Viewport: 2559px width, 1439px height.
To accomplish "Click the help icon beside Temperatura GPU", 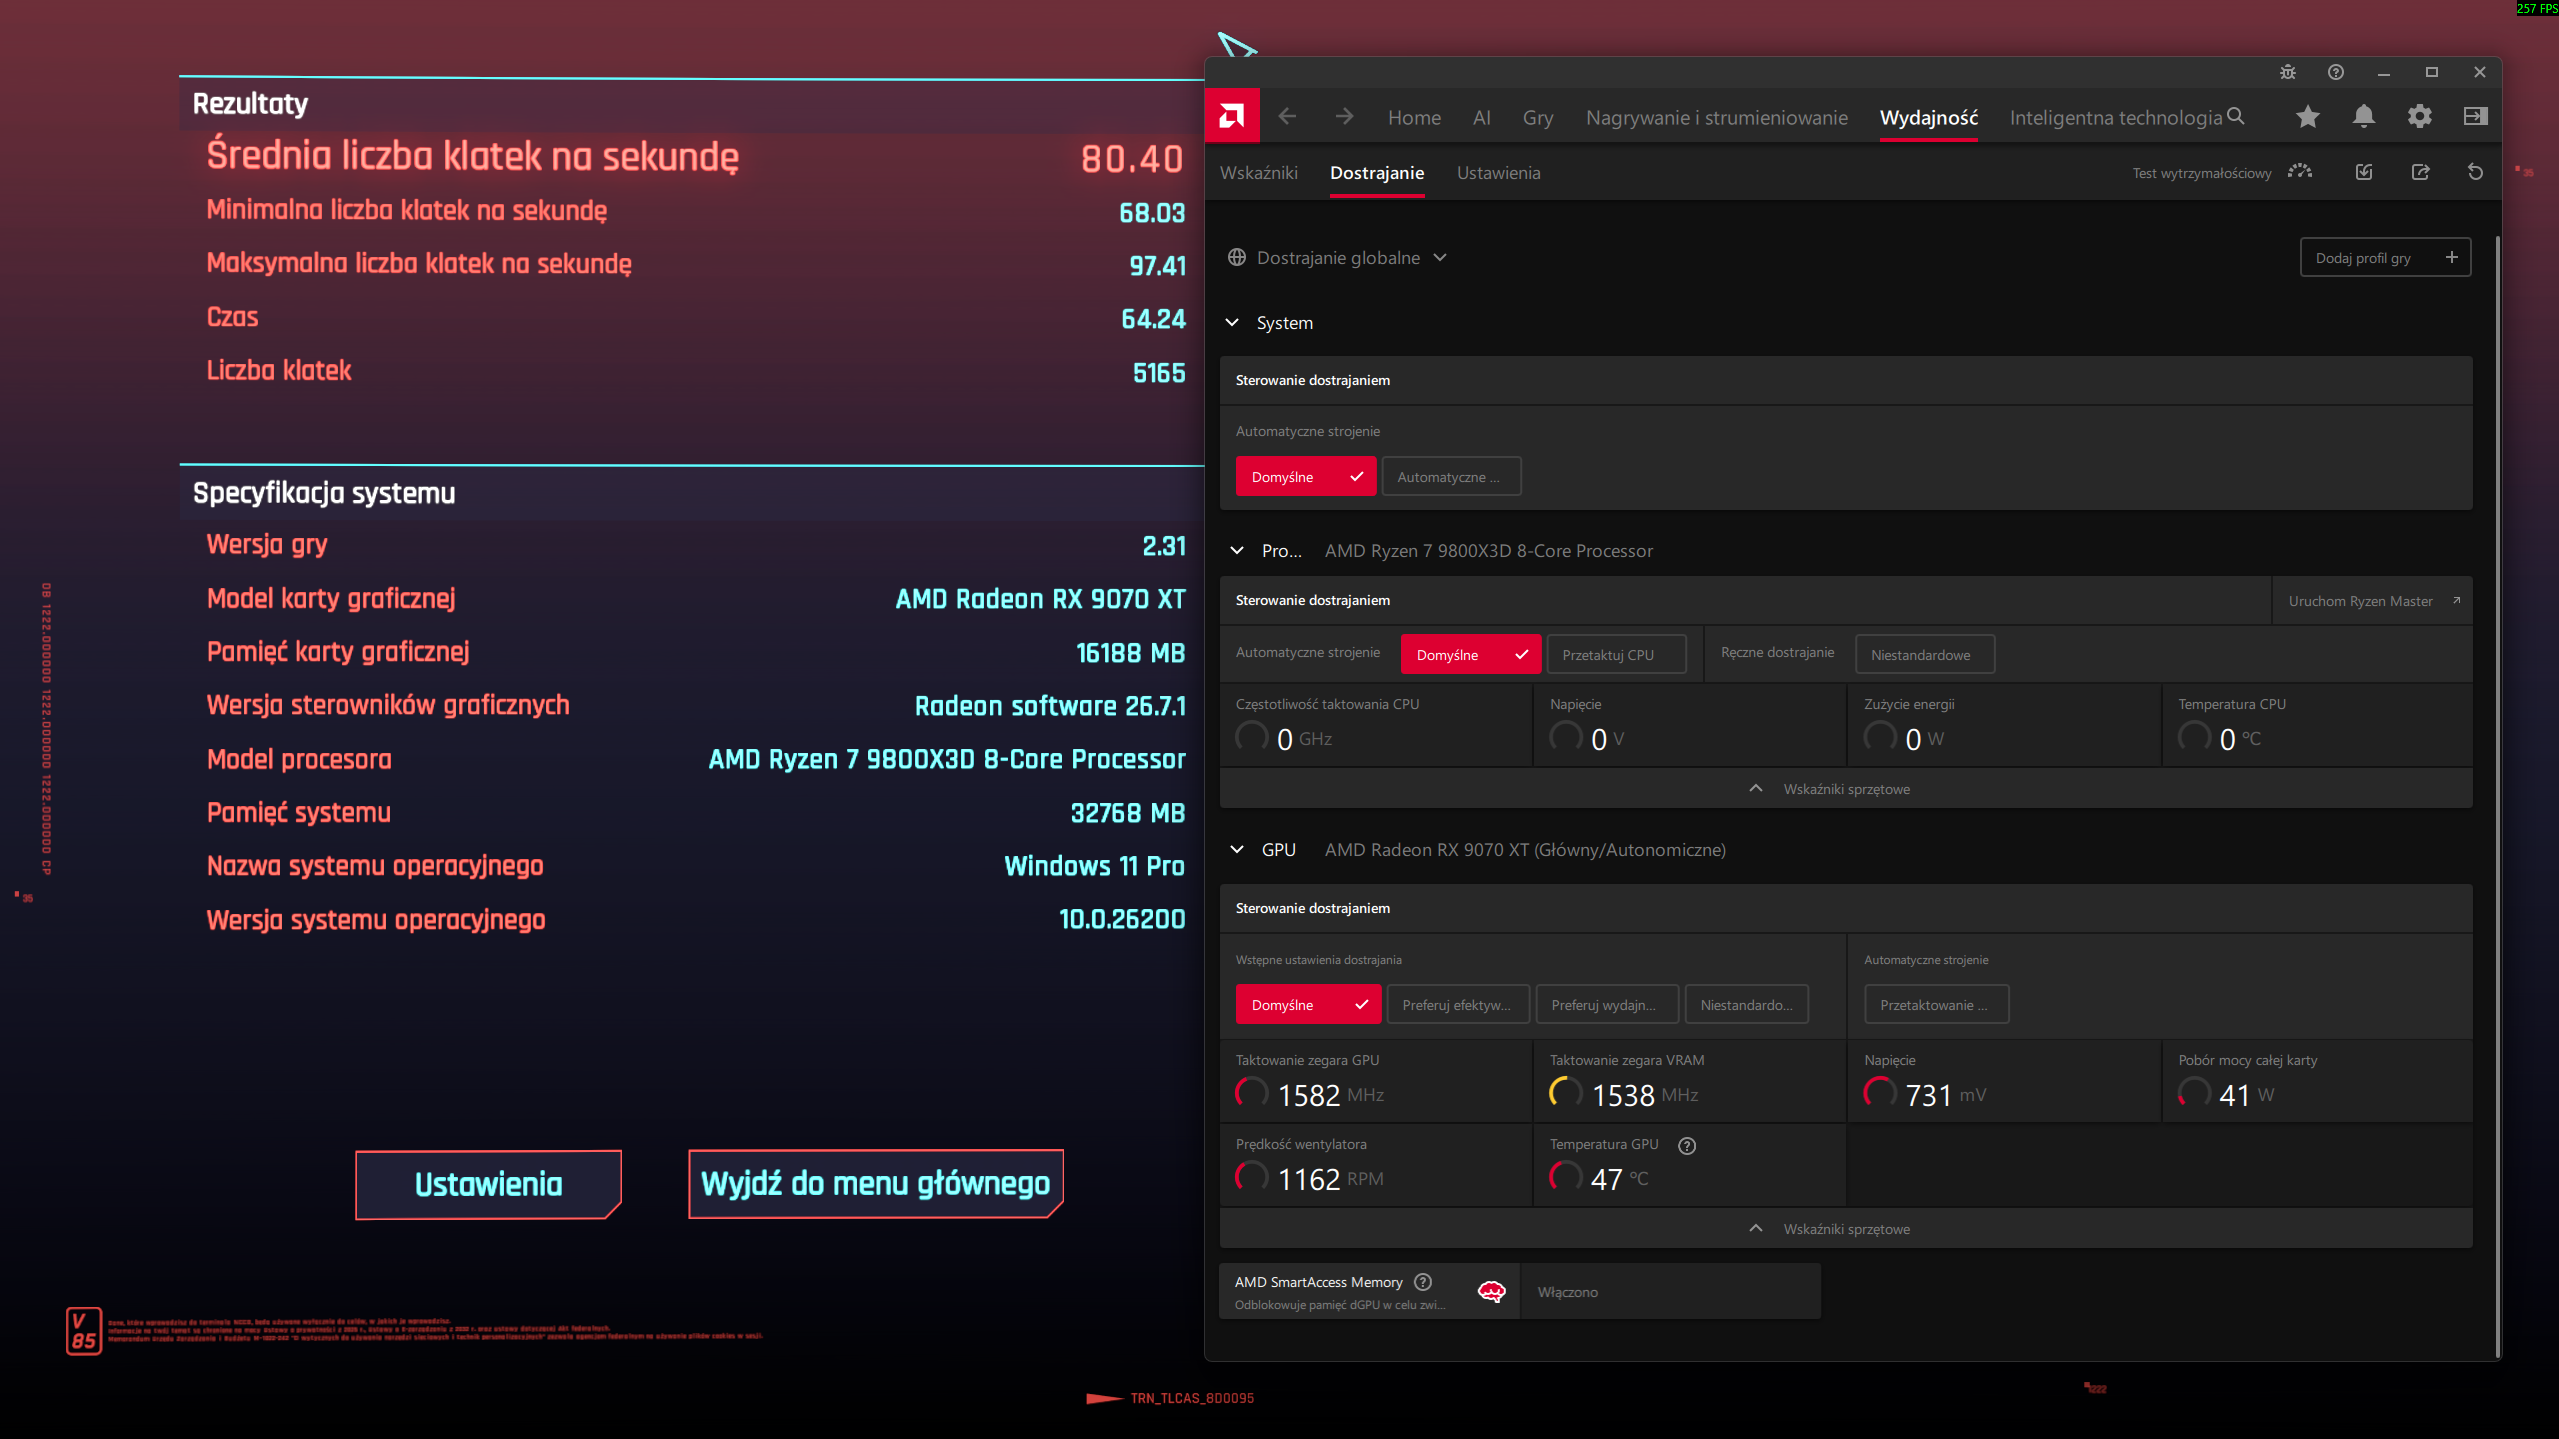I will [x=1687, y=1146].
